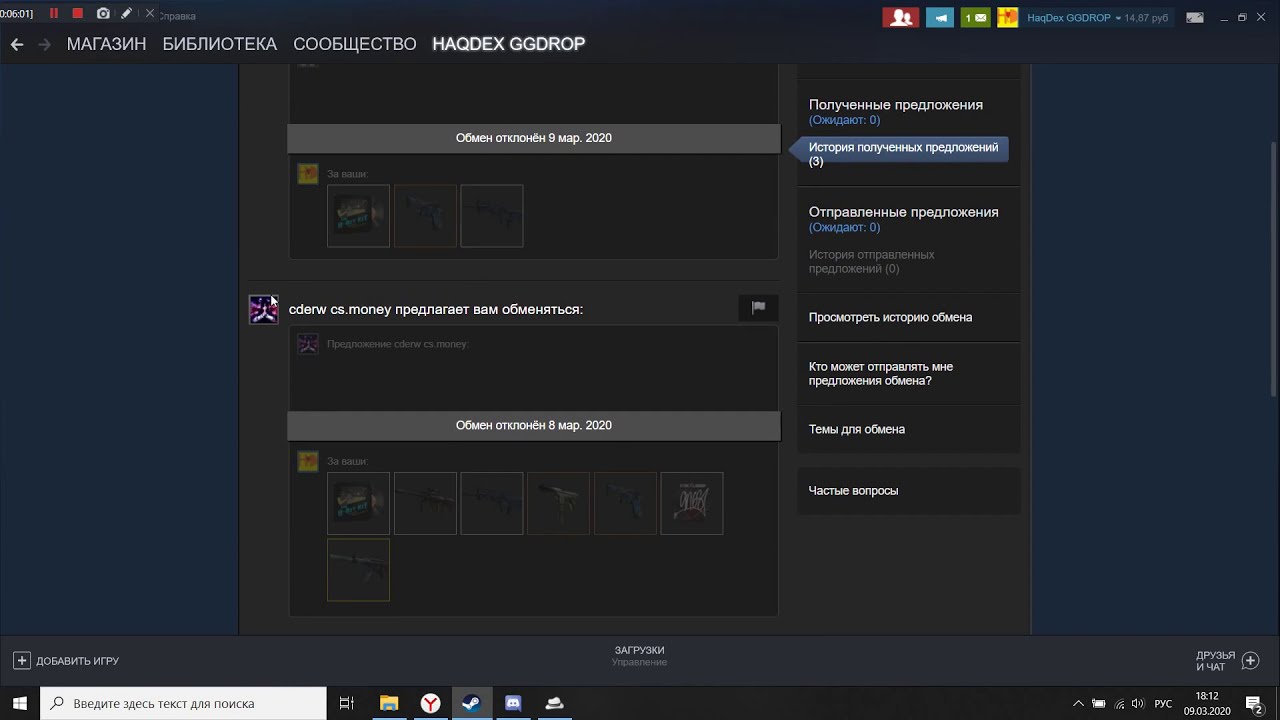This screenshot has width=1280, height=720.
Task: Go forward with the Steam forward arrow
Action: [x=44, y=44]
